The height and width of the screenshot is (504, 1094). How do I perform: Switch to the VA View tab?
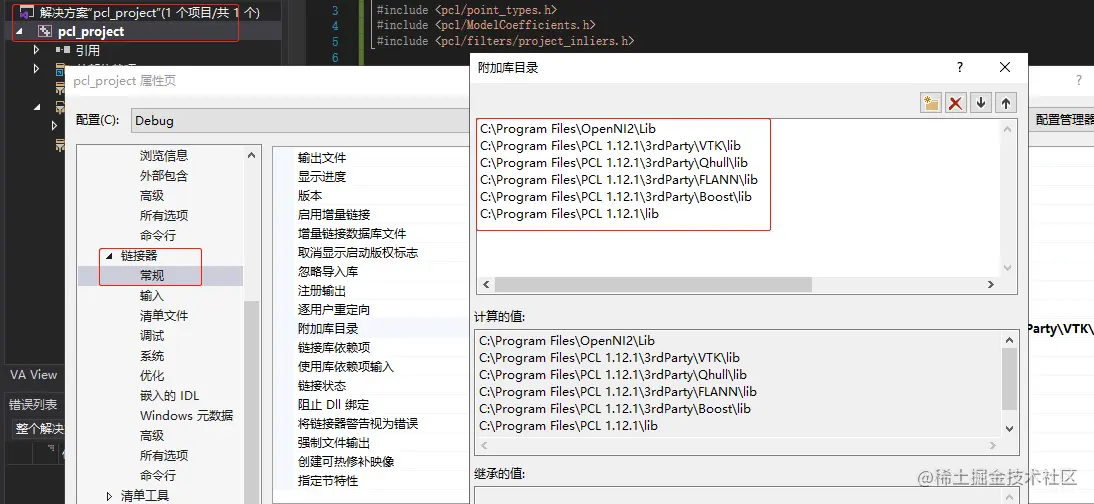[33, 375]
